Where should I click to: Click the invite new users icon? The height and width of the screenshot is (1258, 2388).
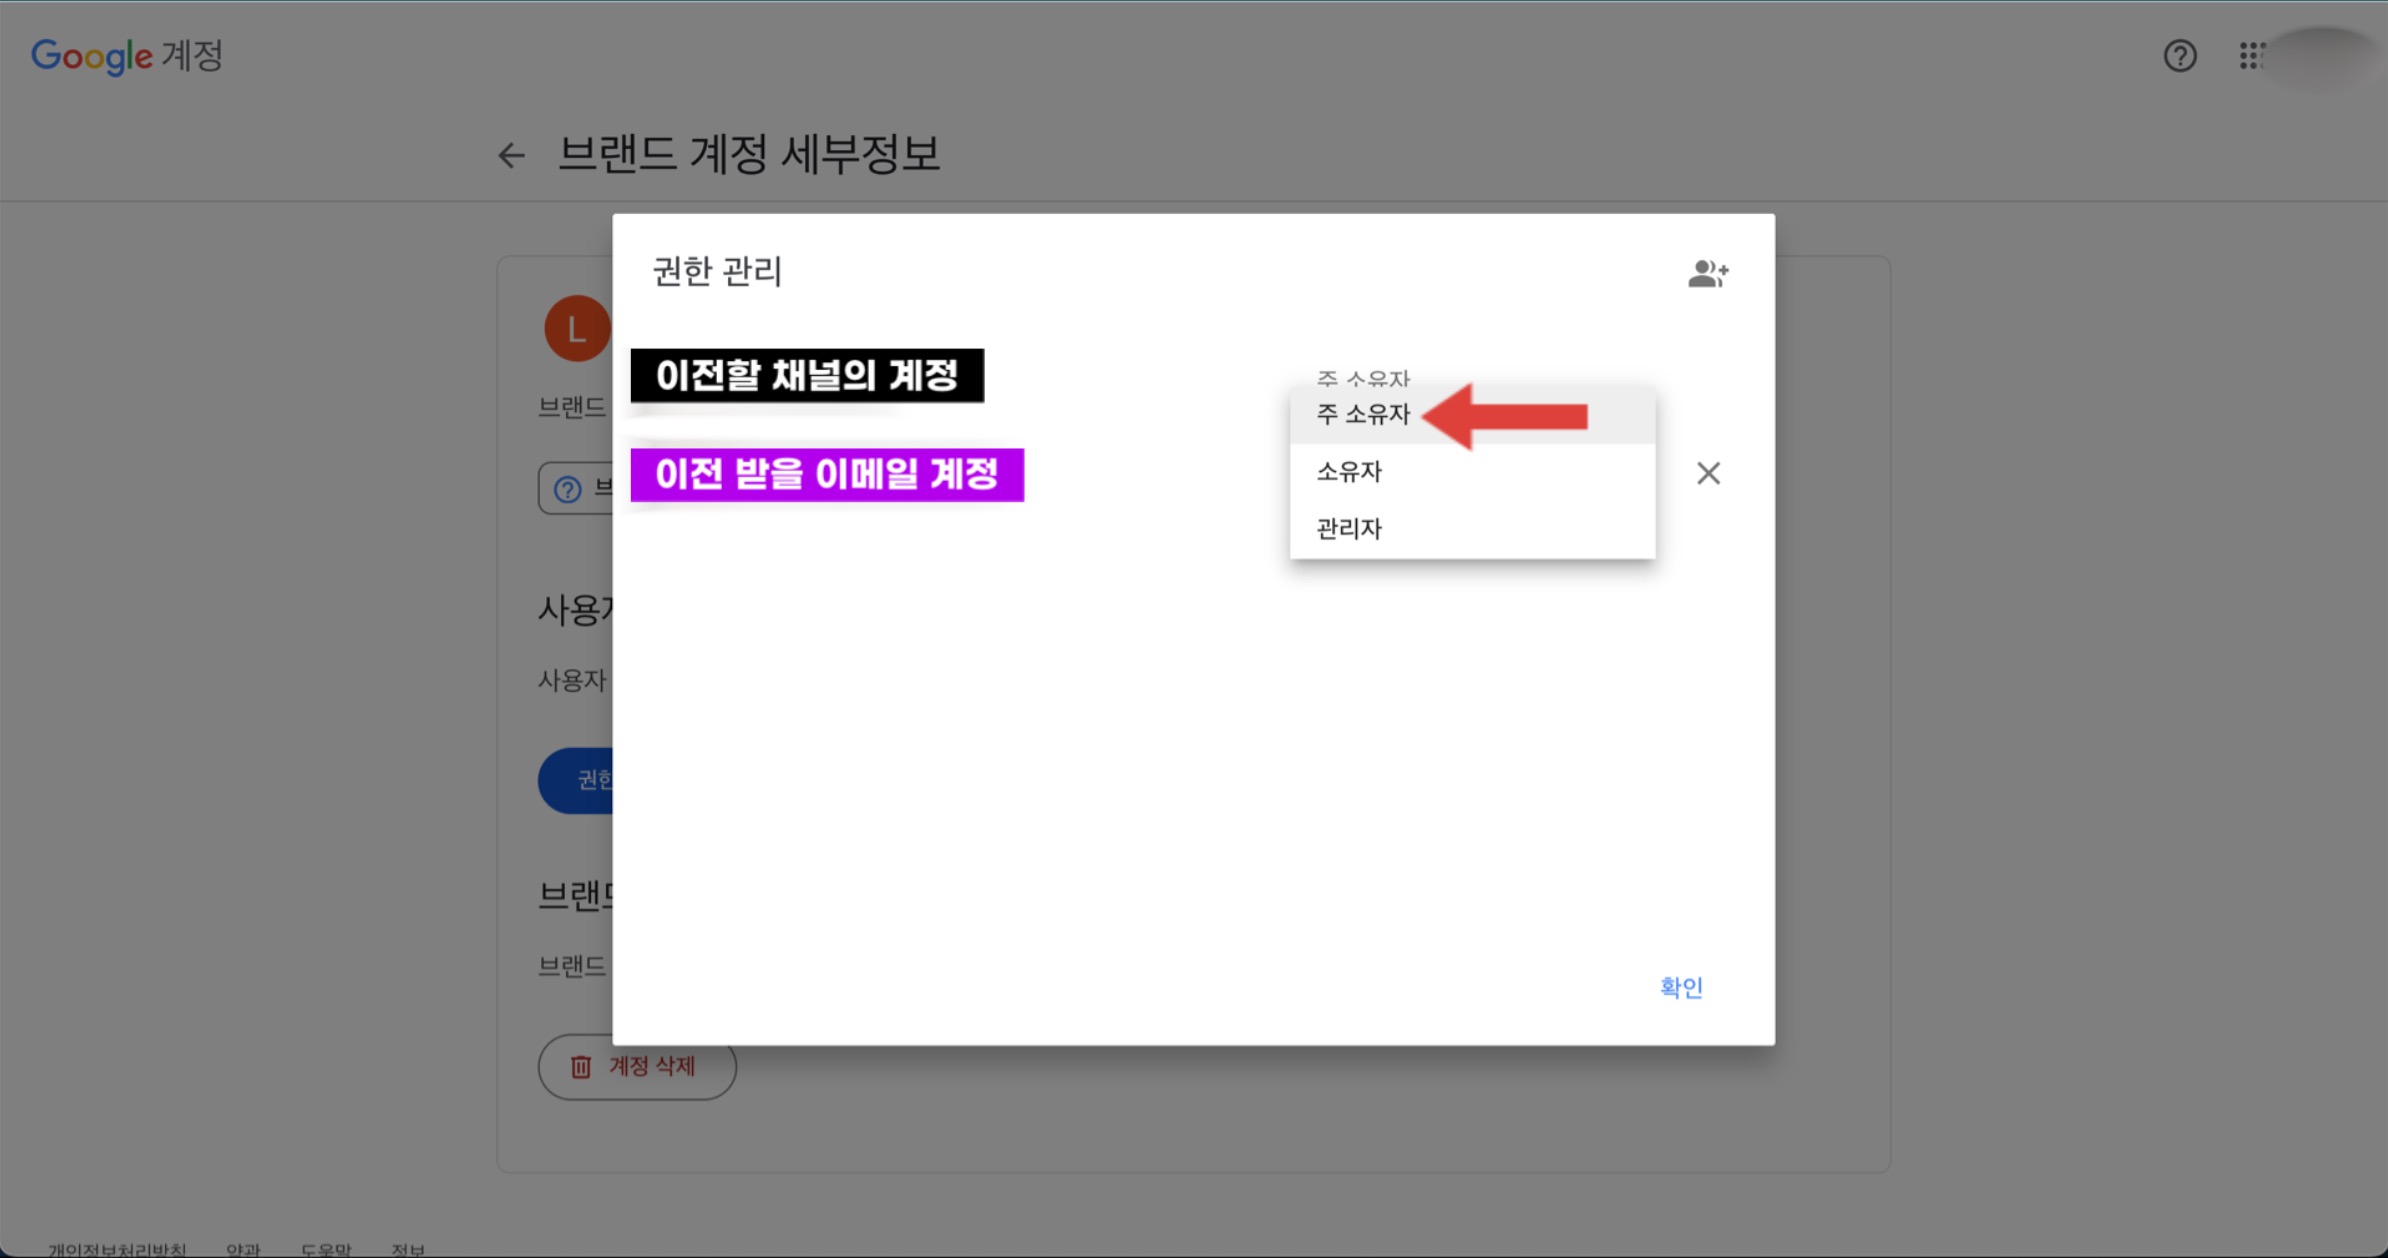click(x=1707, y=273)
